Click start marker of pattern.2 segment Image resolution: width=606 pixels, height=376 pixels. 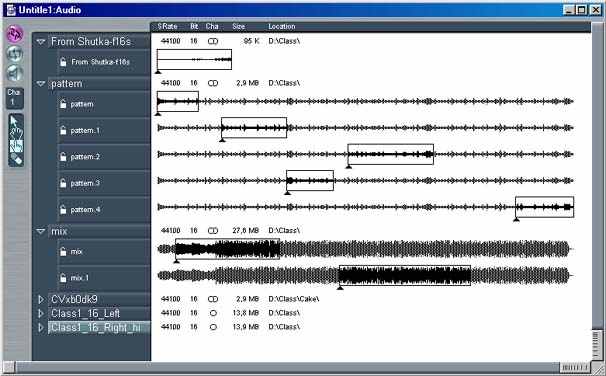[349, 167]
